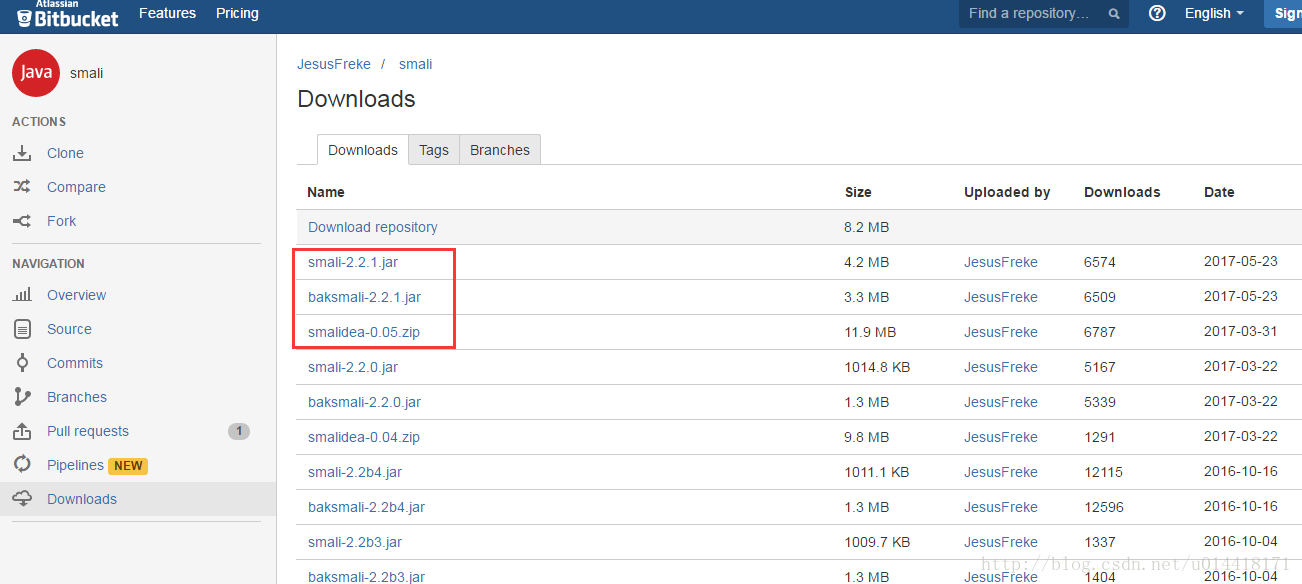Viewport: 1302px width, 584px height.
Task: Click the Pipelines cycle icon
Action: click(22, 465)
